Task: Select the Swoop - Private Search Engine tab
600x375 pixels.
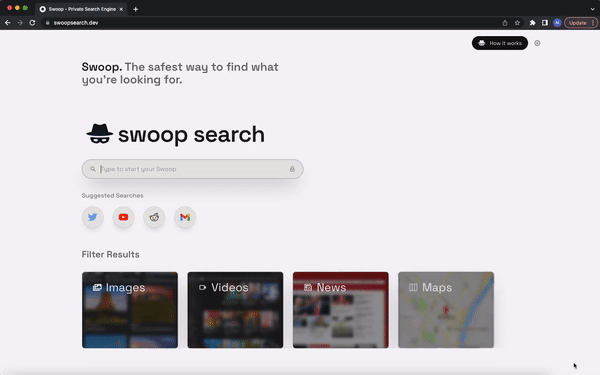Action: [x=81, y=9]
